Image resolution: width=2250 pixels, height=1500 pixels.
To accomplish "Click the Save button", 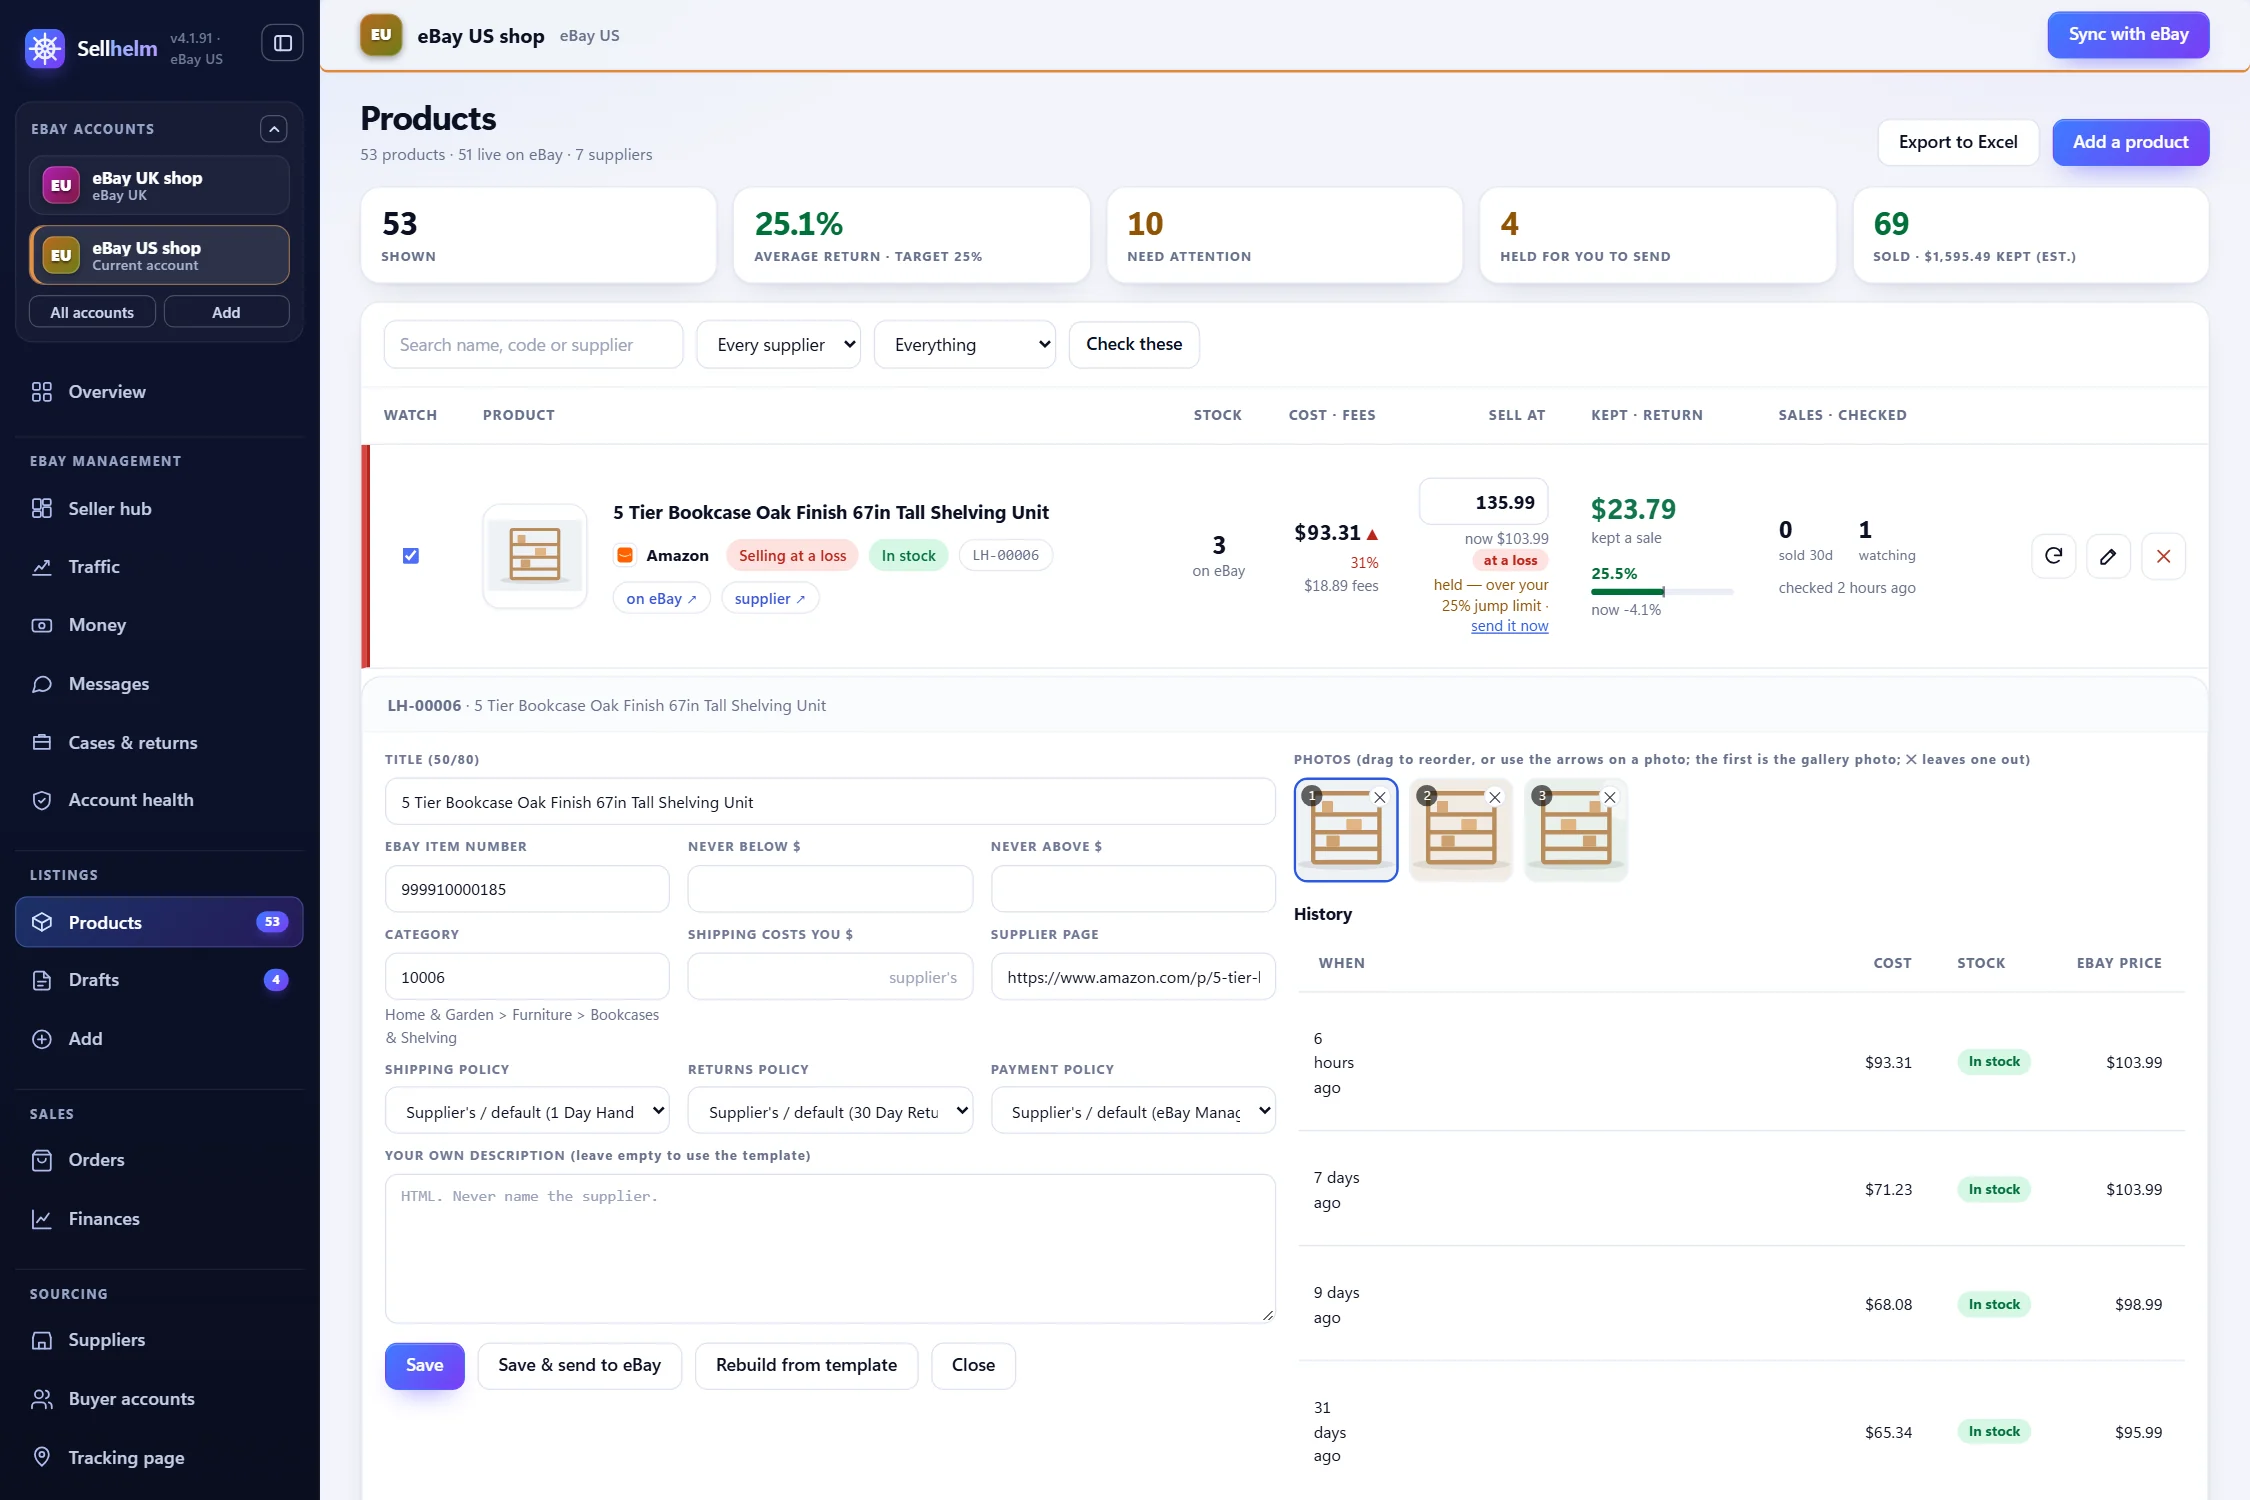I will tap(424, 1365).
